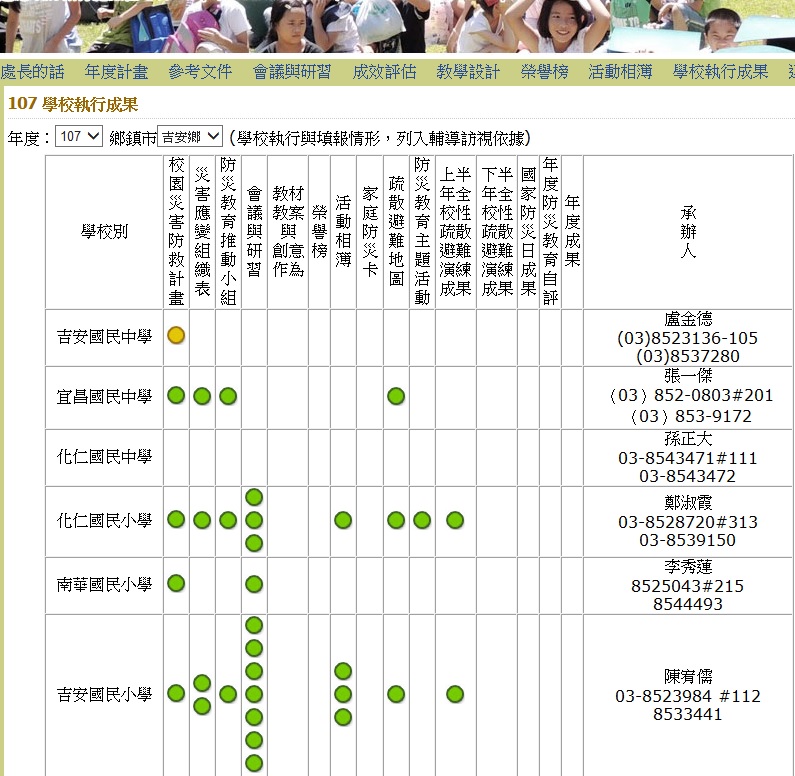The width and height of the screenshot is (795, 776).
Task: Click 宜昌國民中學 校園災害防救計畫 green dot
Action: pyautogui.click(x=176, y=396)
